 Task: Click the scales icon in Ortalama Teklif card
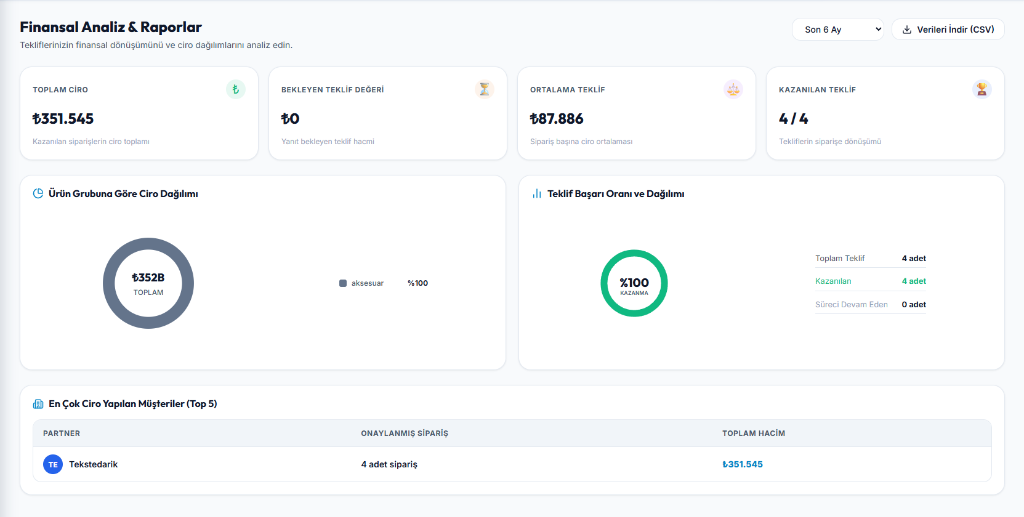[x=733, y=89]
